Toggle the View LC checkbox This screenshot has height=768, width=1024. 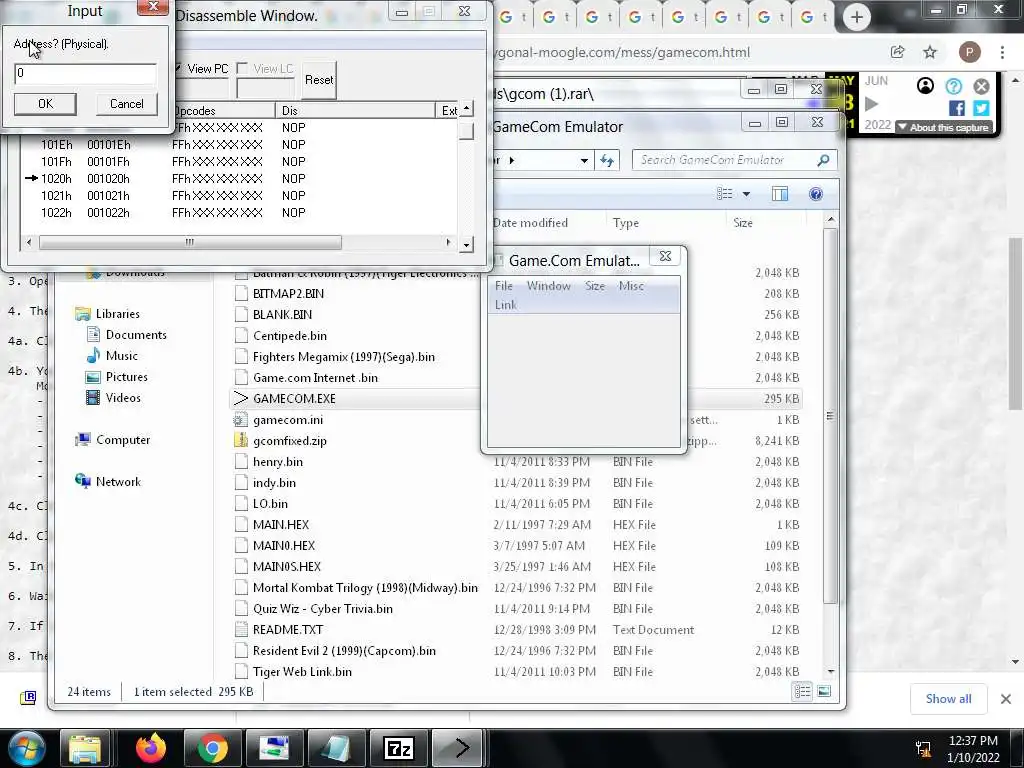(x=242, y=68)
